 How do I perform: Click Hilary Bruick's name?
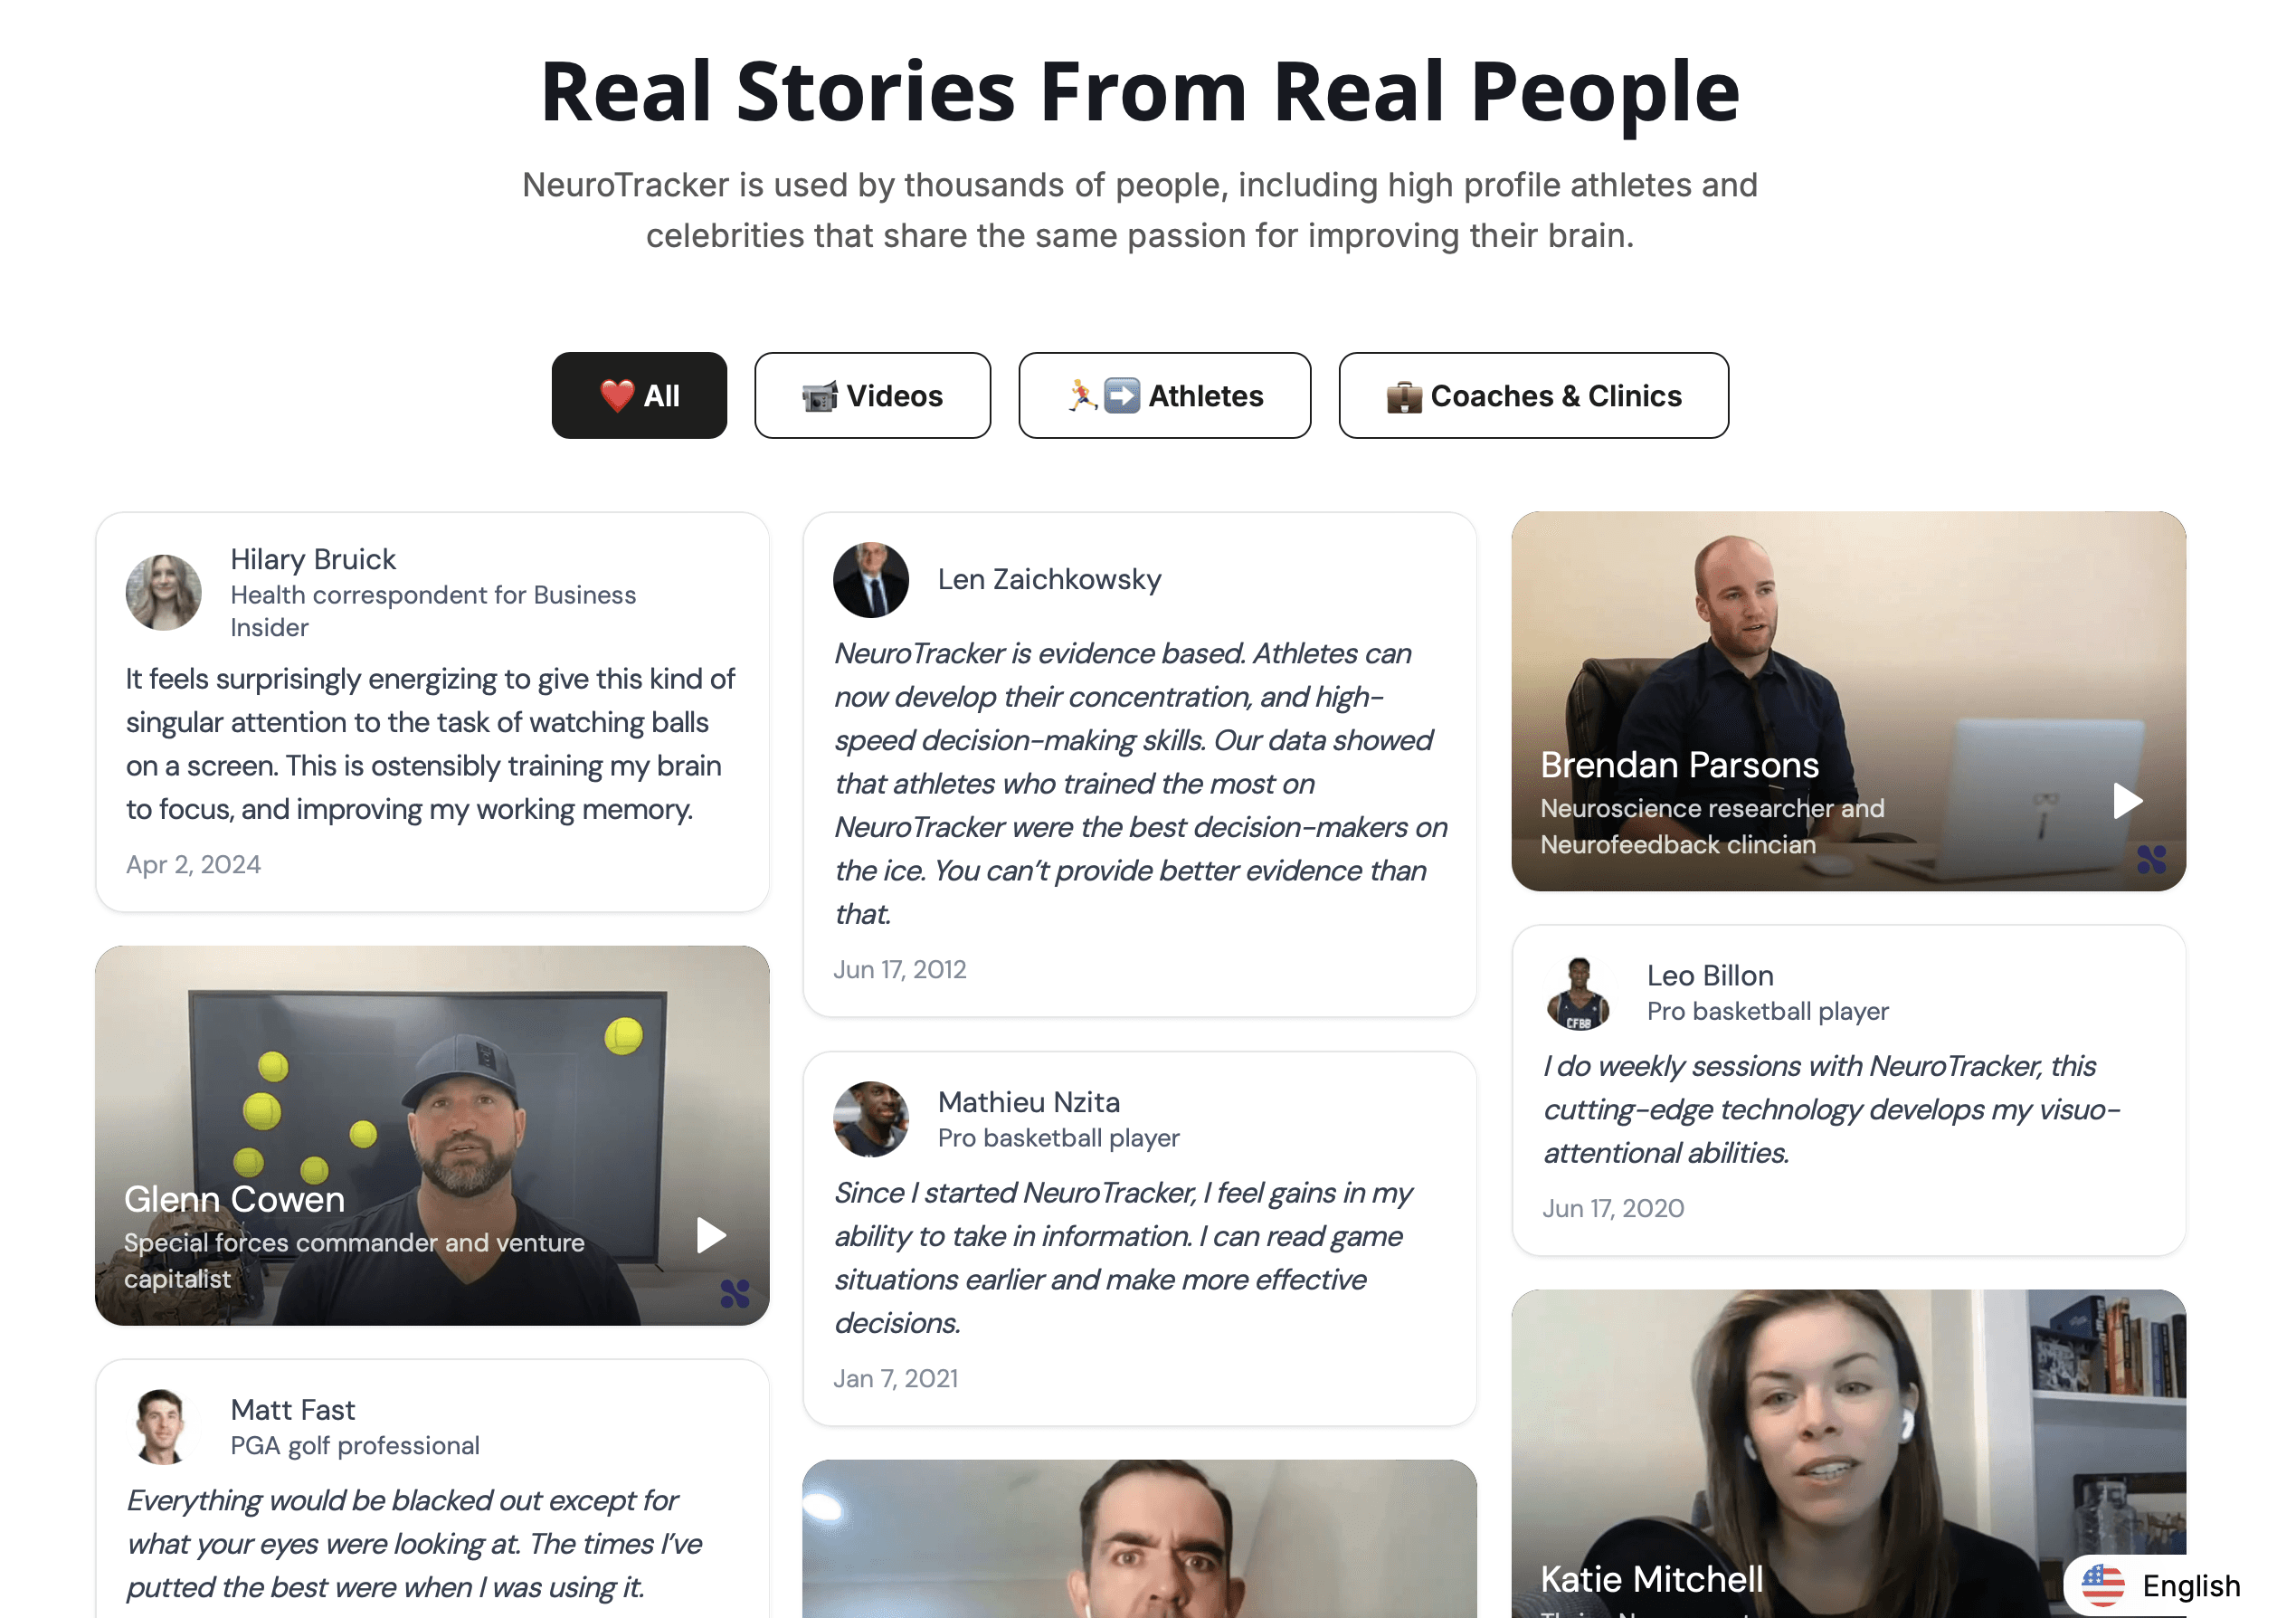tap(313, 559)
